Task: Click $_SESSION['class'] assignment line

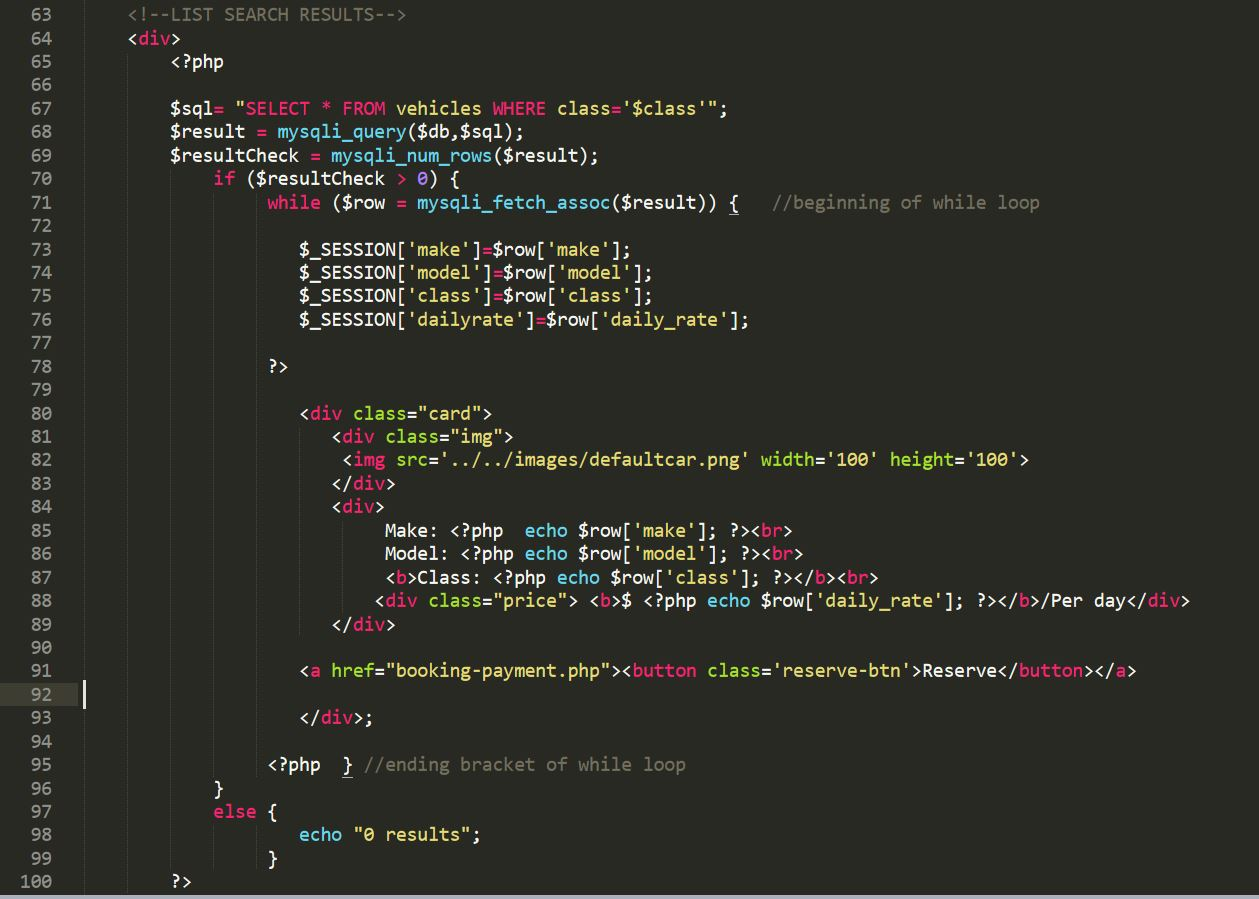Action: pos(476,296)
